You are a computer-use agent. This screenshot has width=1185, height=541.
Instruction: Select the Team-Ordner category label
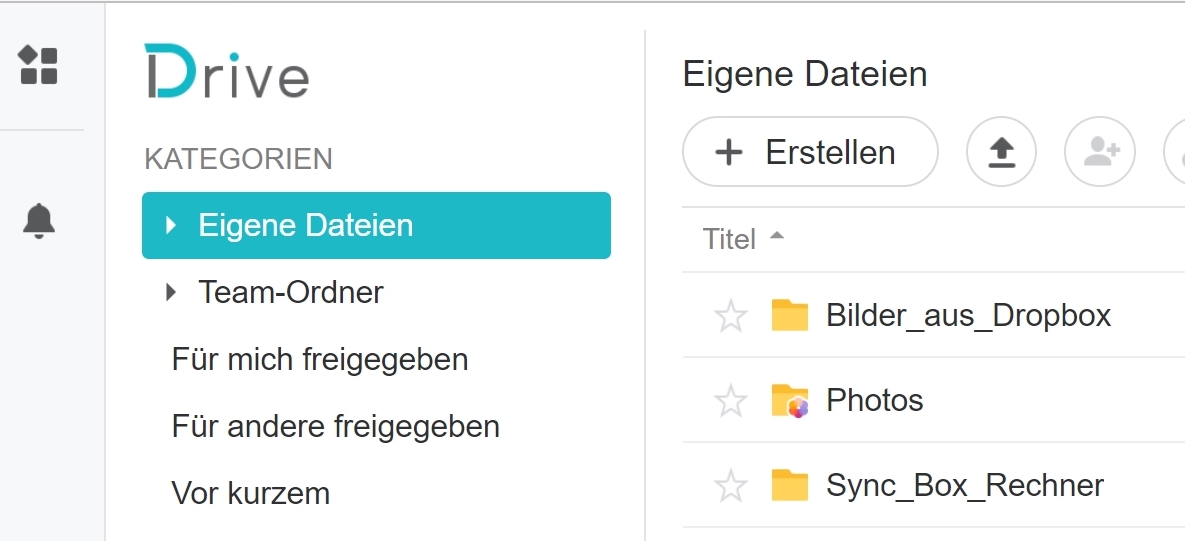pyautogui.click(x=291, y=292)
